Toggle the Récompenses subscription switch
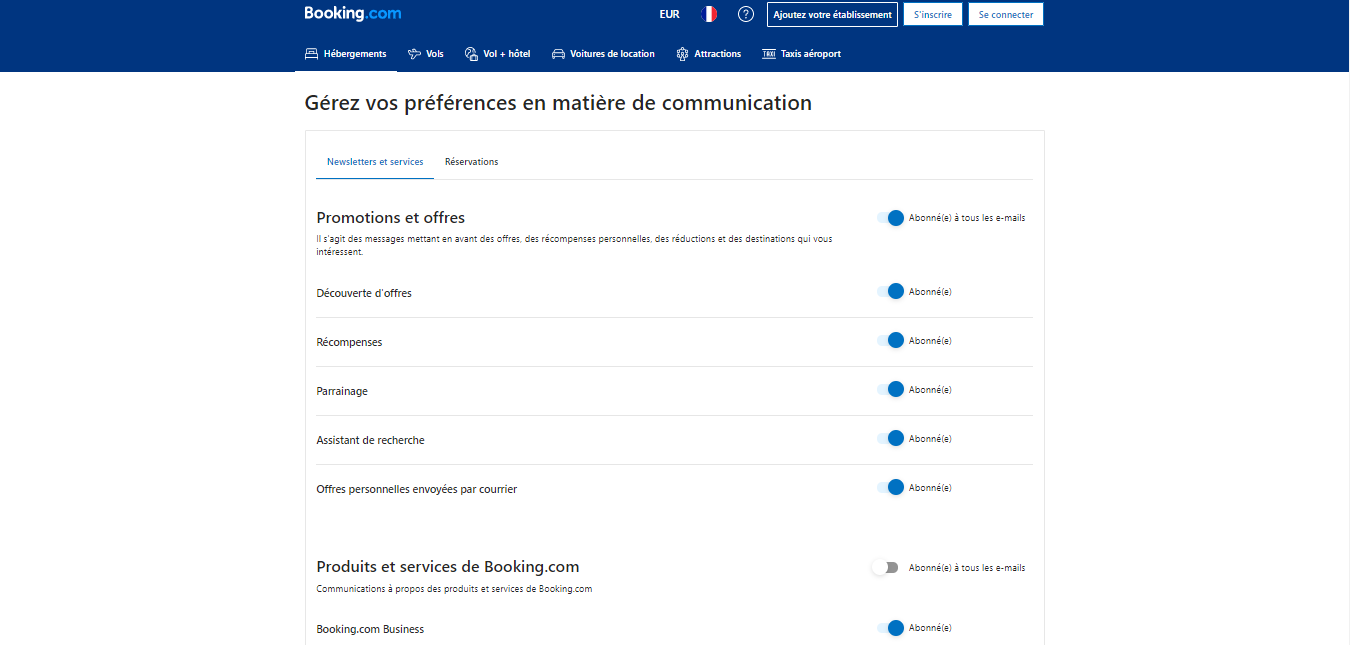 pos(891,341)
